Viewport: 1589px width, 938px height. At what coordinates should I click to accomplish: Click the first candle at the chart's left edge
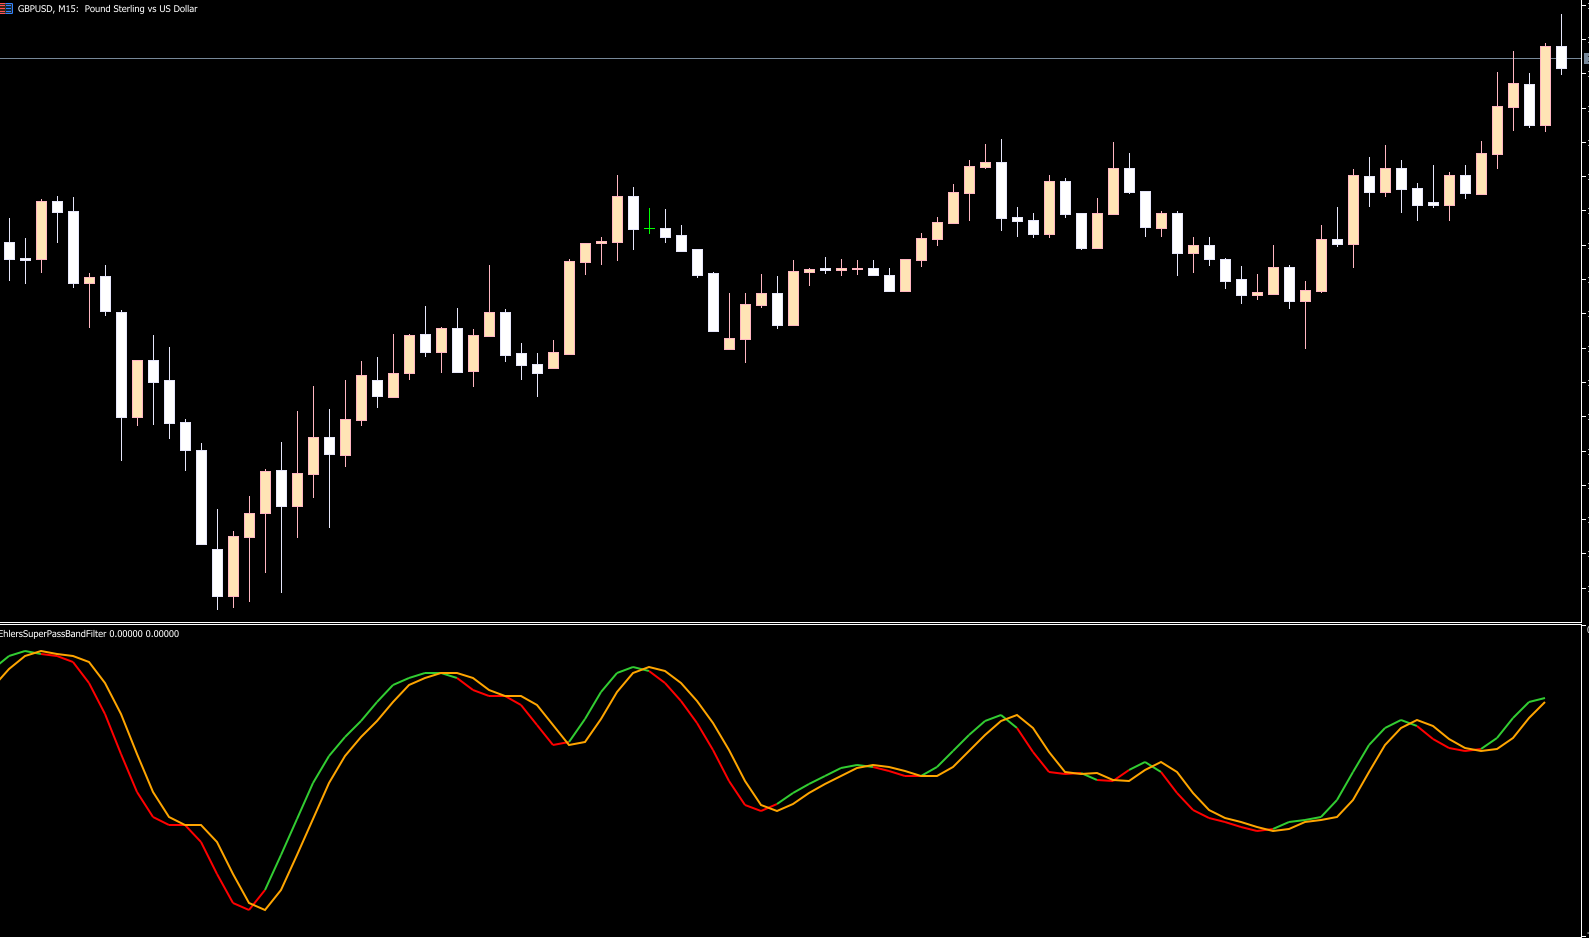click(9, 250)
